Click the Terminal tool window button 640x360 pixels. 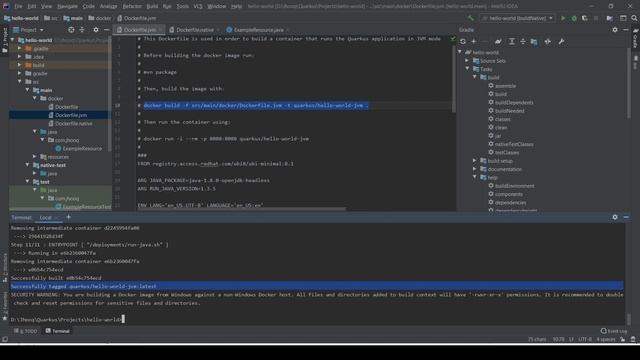(58, 331)
